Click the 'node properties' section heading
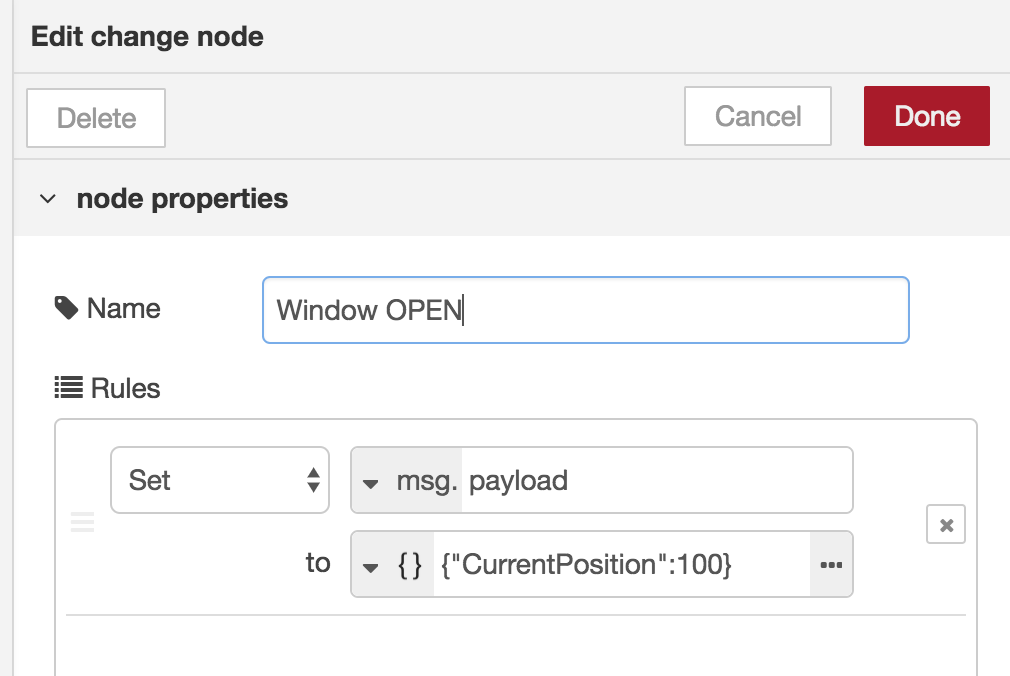 coord(182,199)
